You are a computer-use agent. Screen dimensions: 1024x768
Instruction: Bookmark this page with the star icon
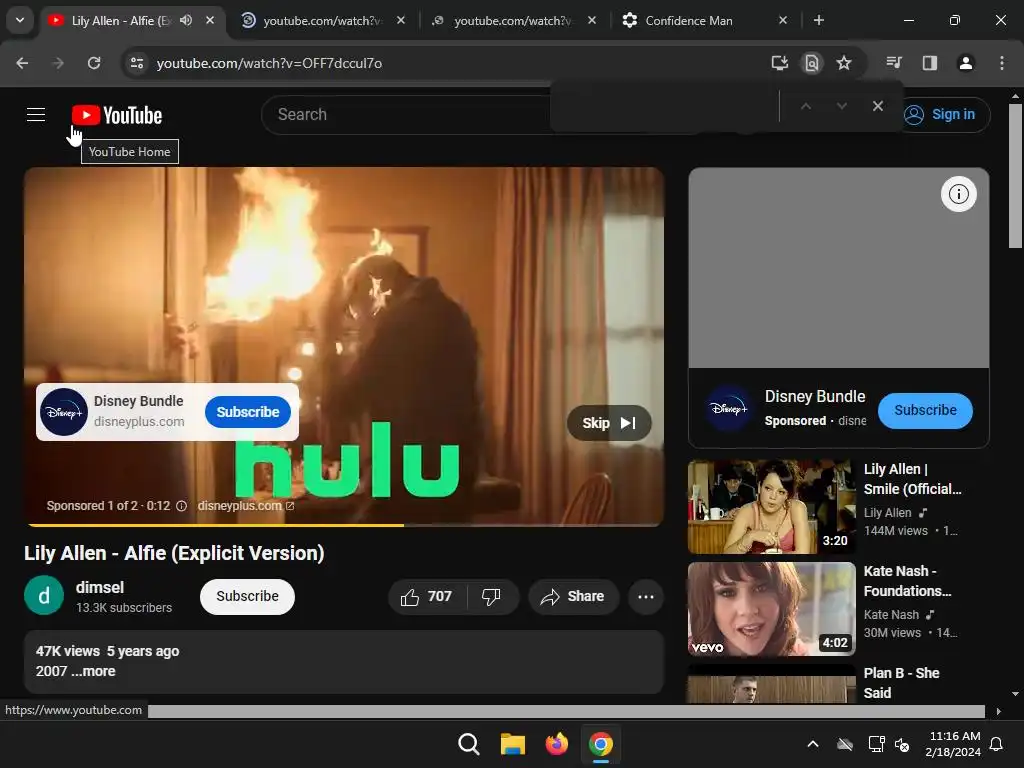pos(844,63)
